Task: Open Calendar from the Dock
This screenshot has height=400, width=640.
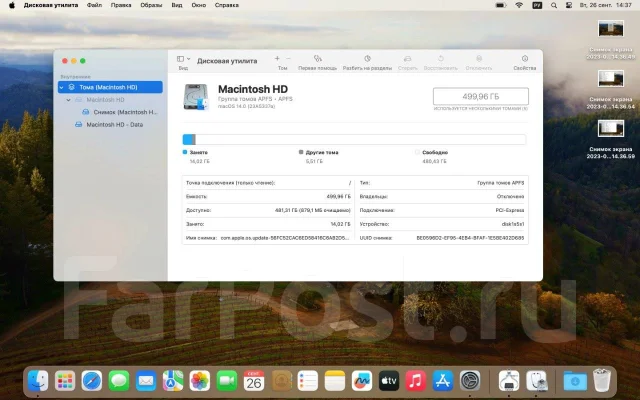Action: click(x=254, y=380)
